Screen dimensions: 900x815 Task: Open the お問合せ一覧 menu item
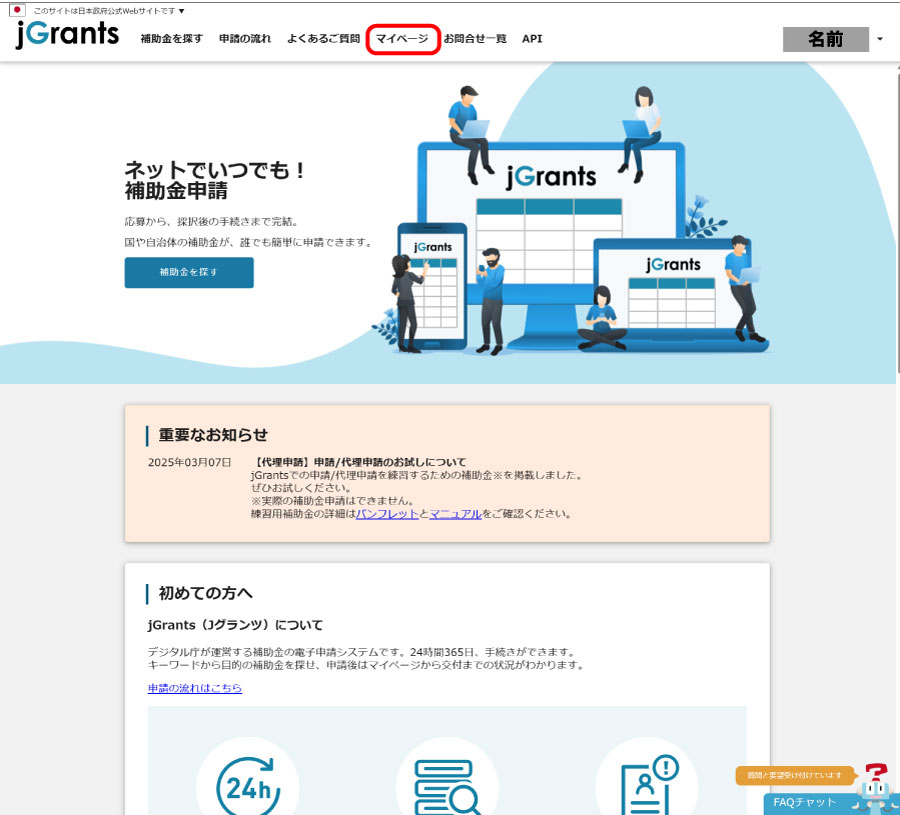coord(475,38)
